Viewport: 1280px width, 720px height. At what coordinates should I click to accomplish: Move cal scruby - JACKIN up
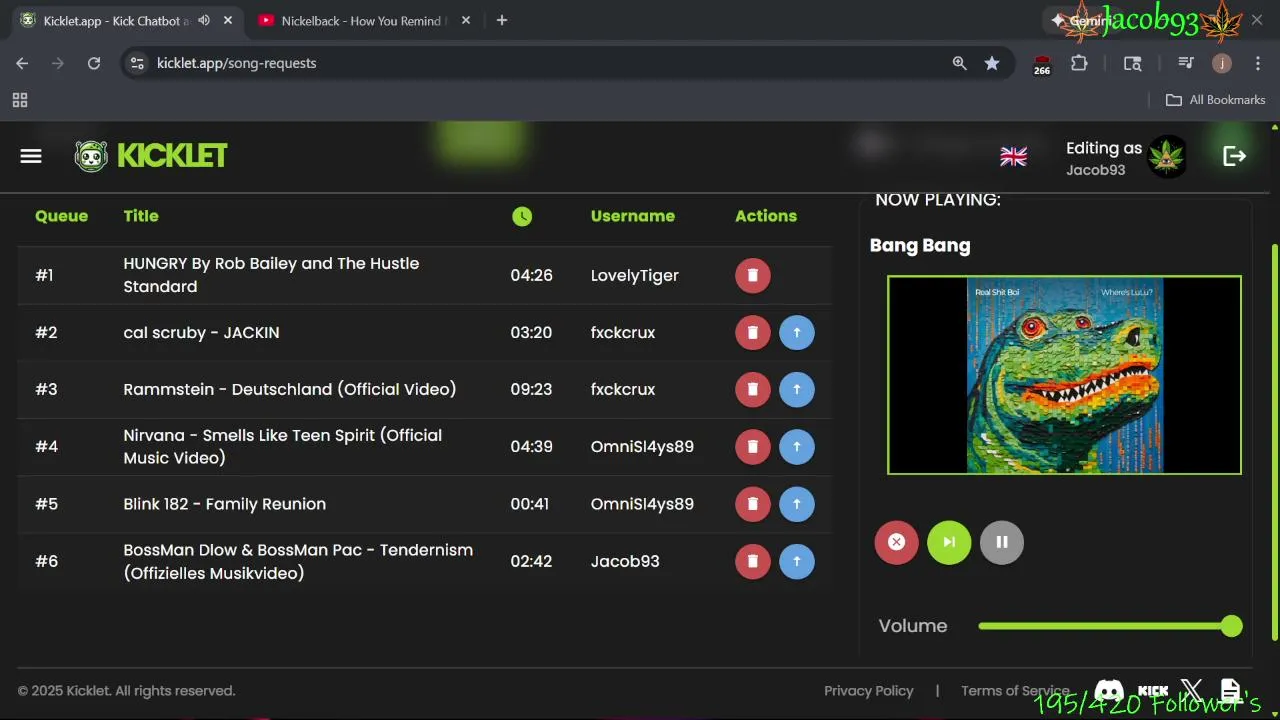[797, 332]
